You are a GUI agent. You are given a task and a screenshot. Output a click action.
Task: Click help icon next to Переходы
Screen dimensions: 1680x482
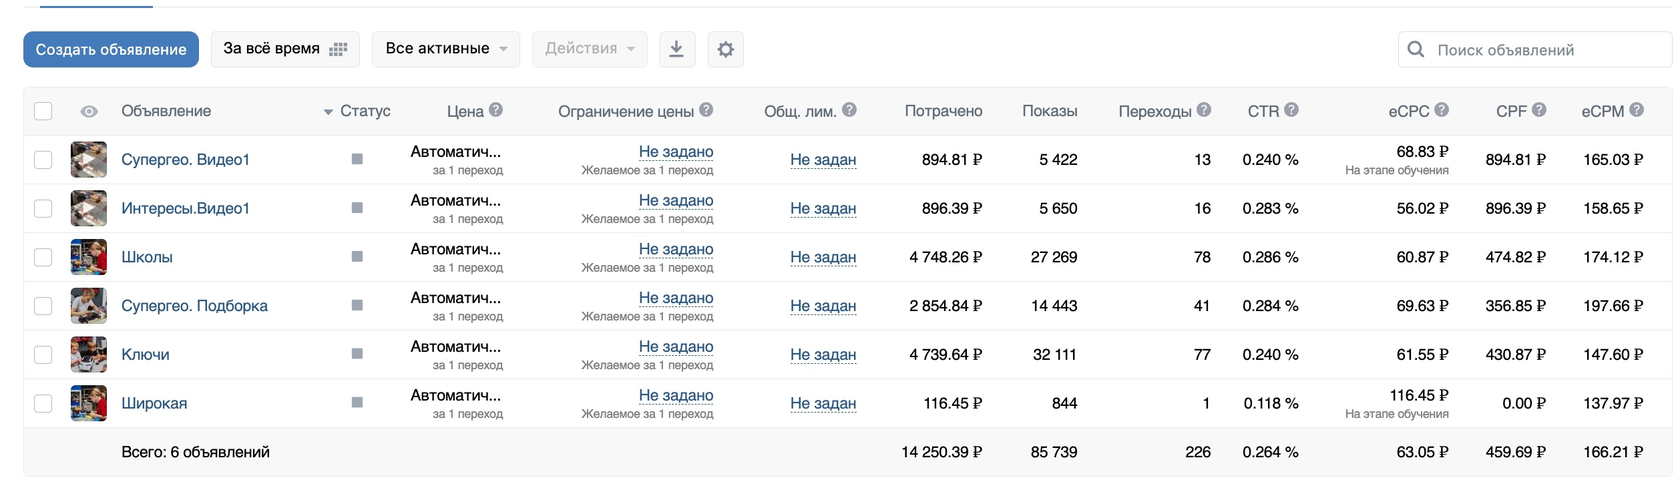pos(1204,110)
